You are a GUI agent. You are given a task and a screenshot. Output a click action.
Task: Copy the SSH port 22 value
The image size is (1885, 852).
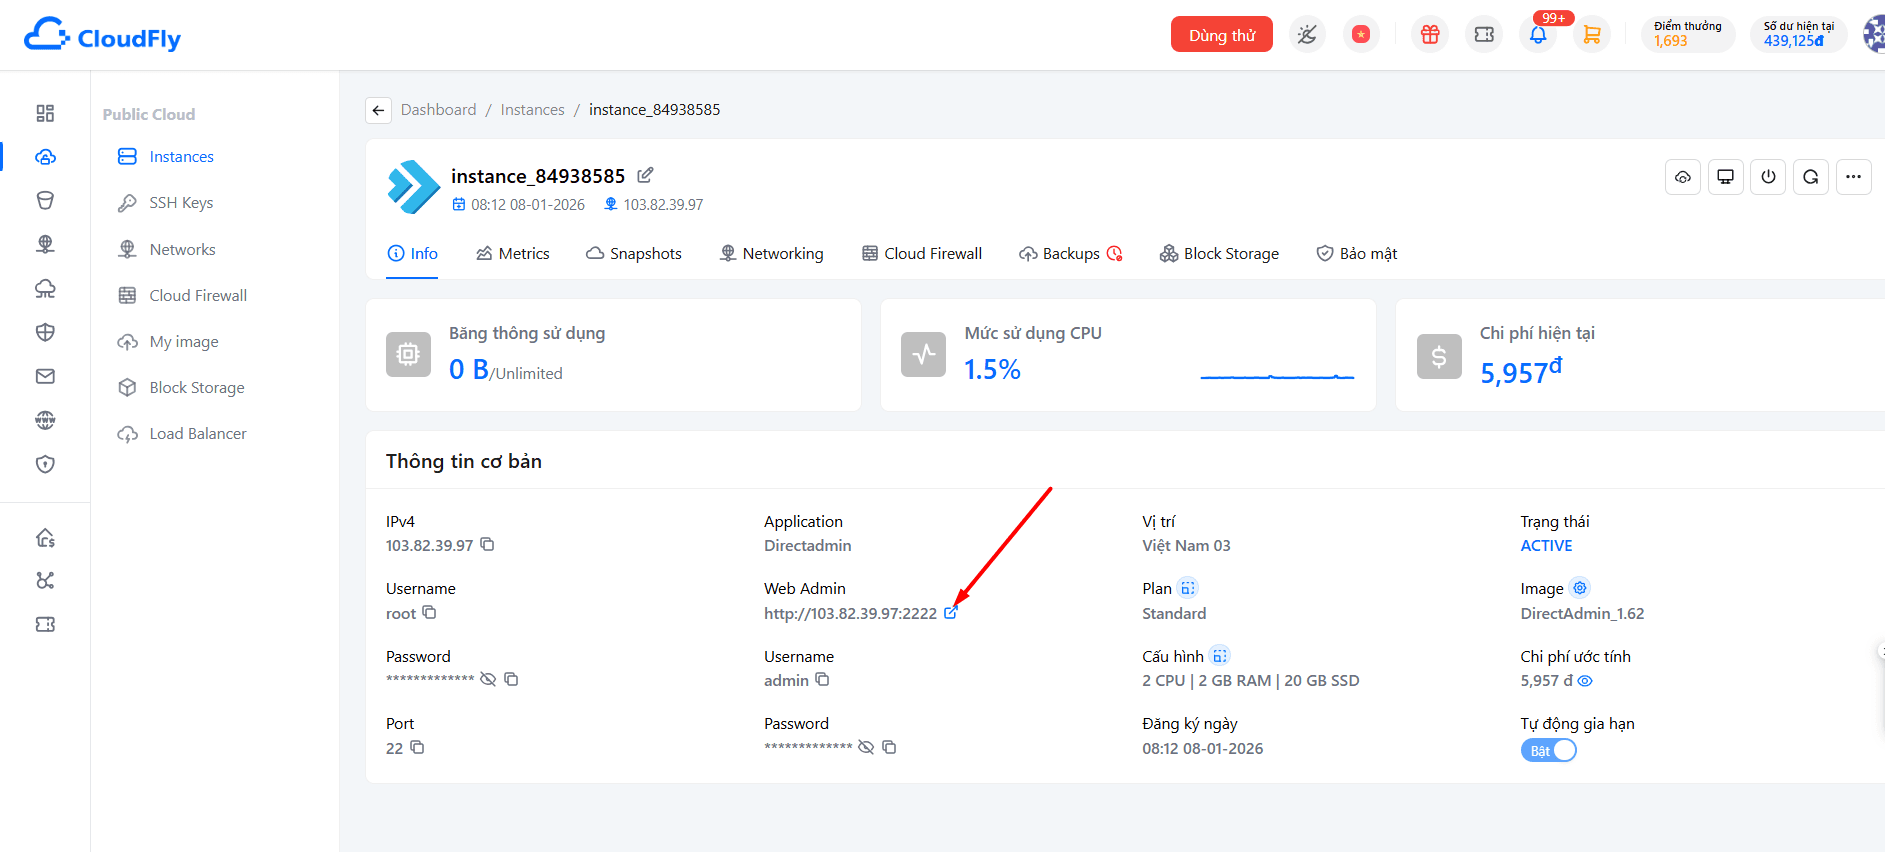417,748
